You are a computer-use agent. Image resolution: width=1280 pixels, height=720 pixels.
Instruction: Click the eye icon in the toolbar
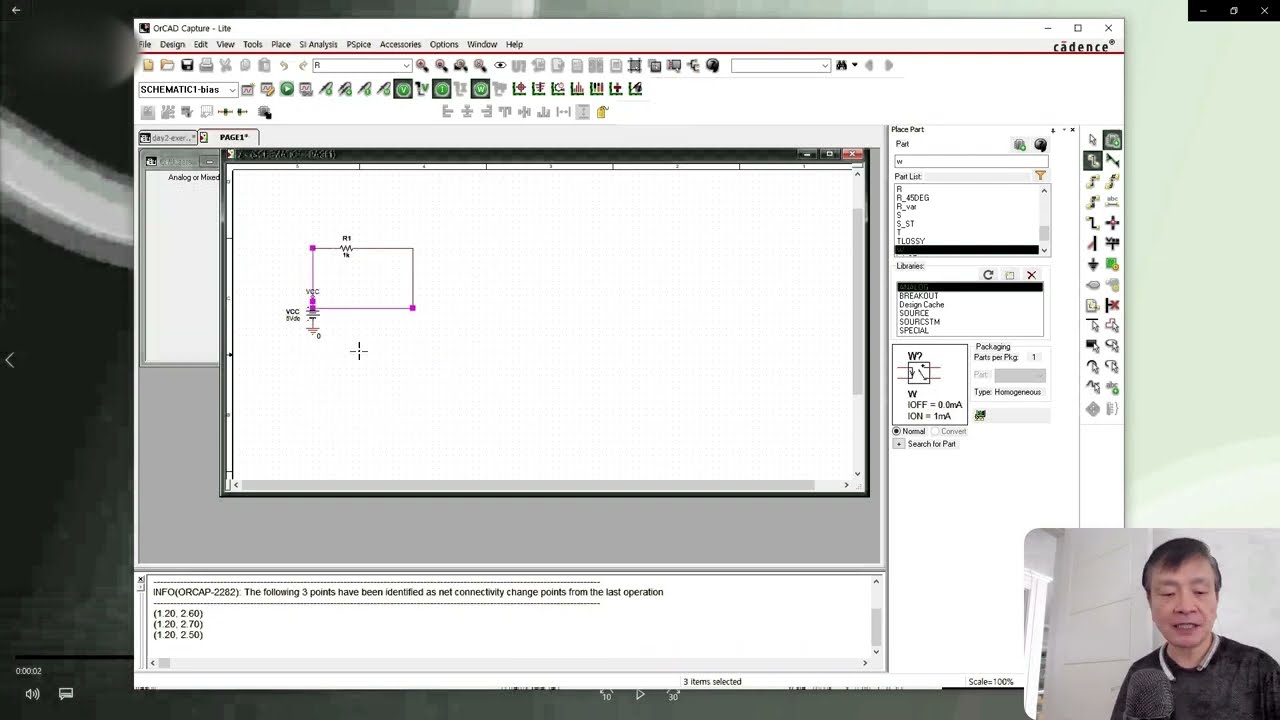coord(500,65)
